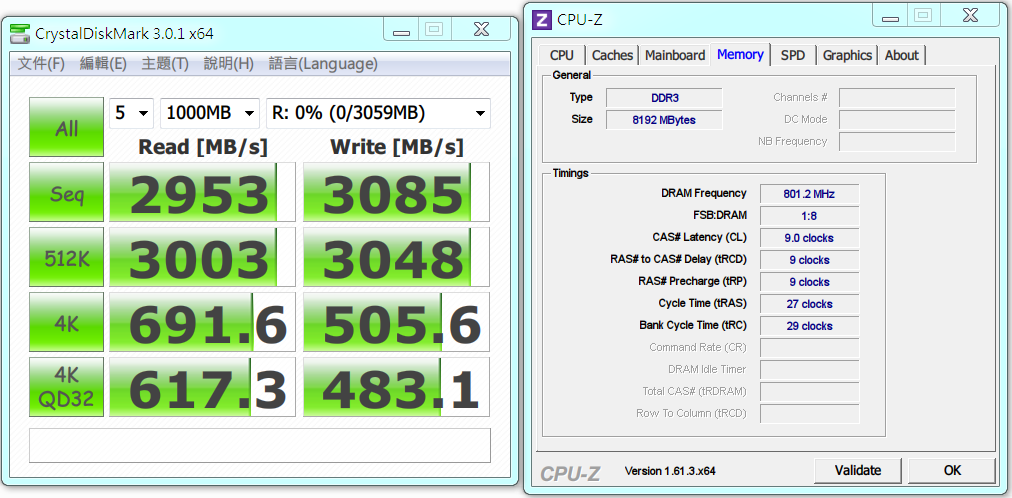Click the FSB:DRAM value 1:8

coord(809,215)
